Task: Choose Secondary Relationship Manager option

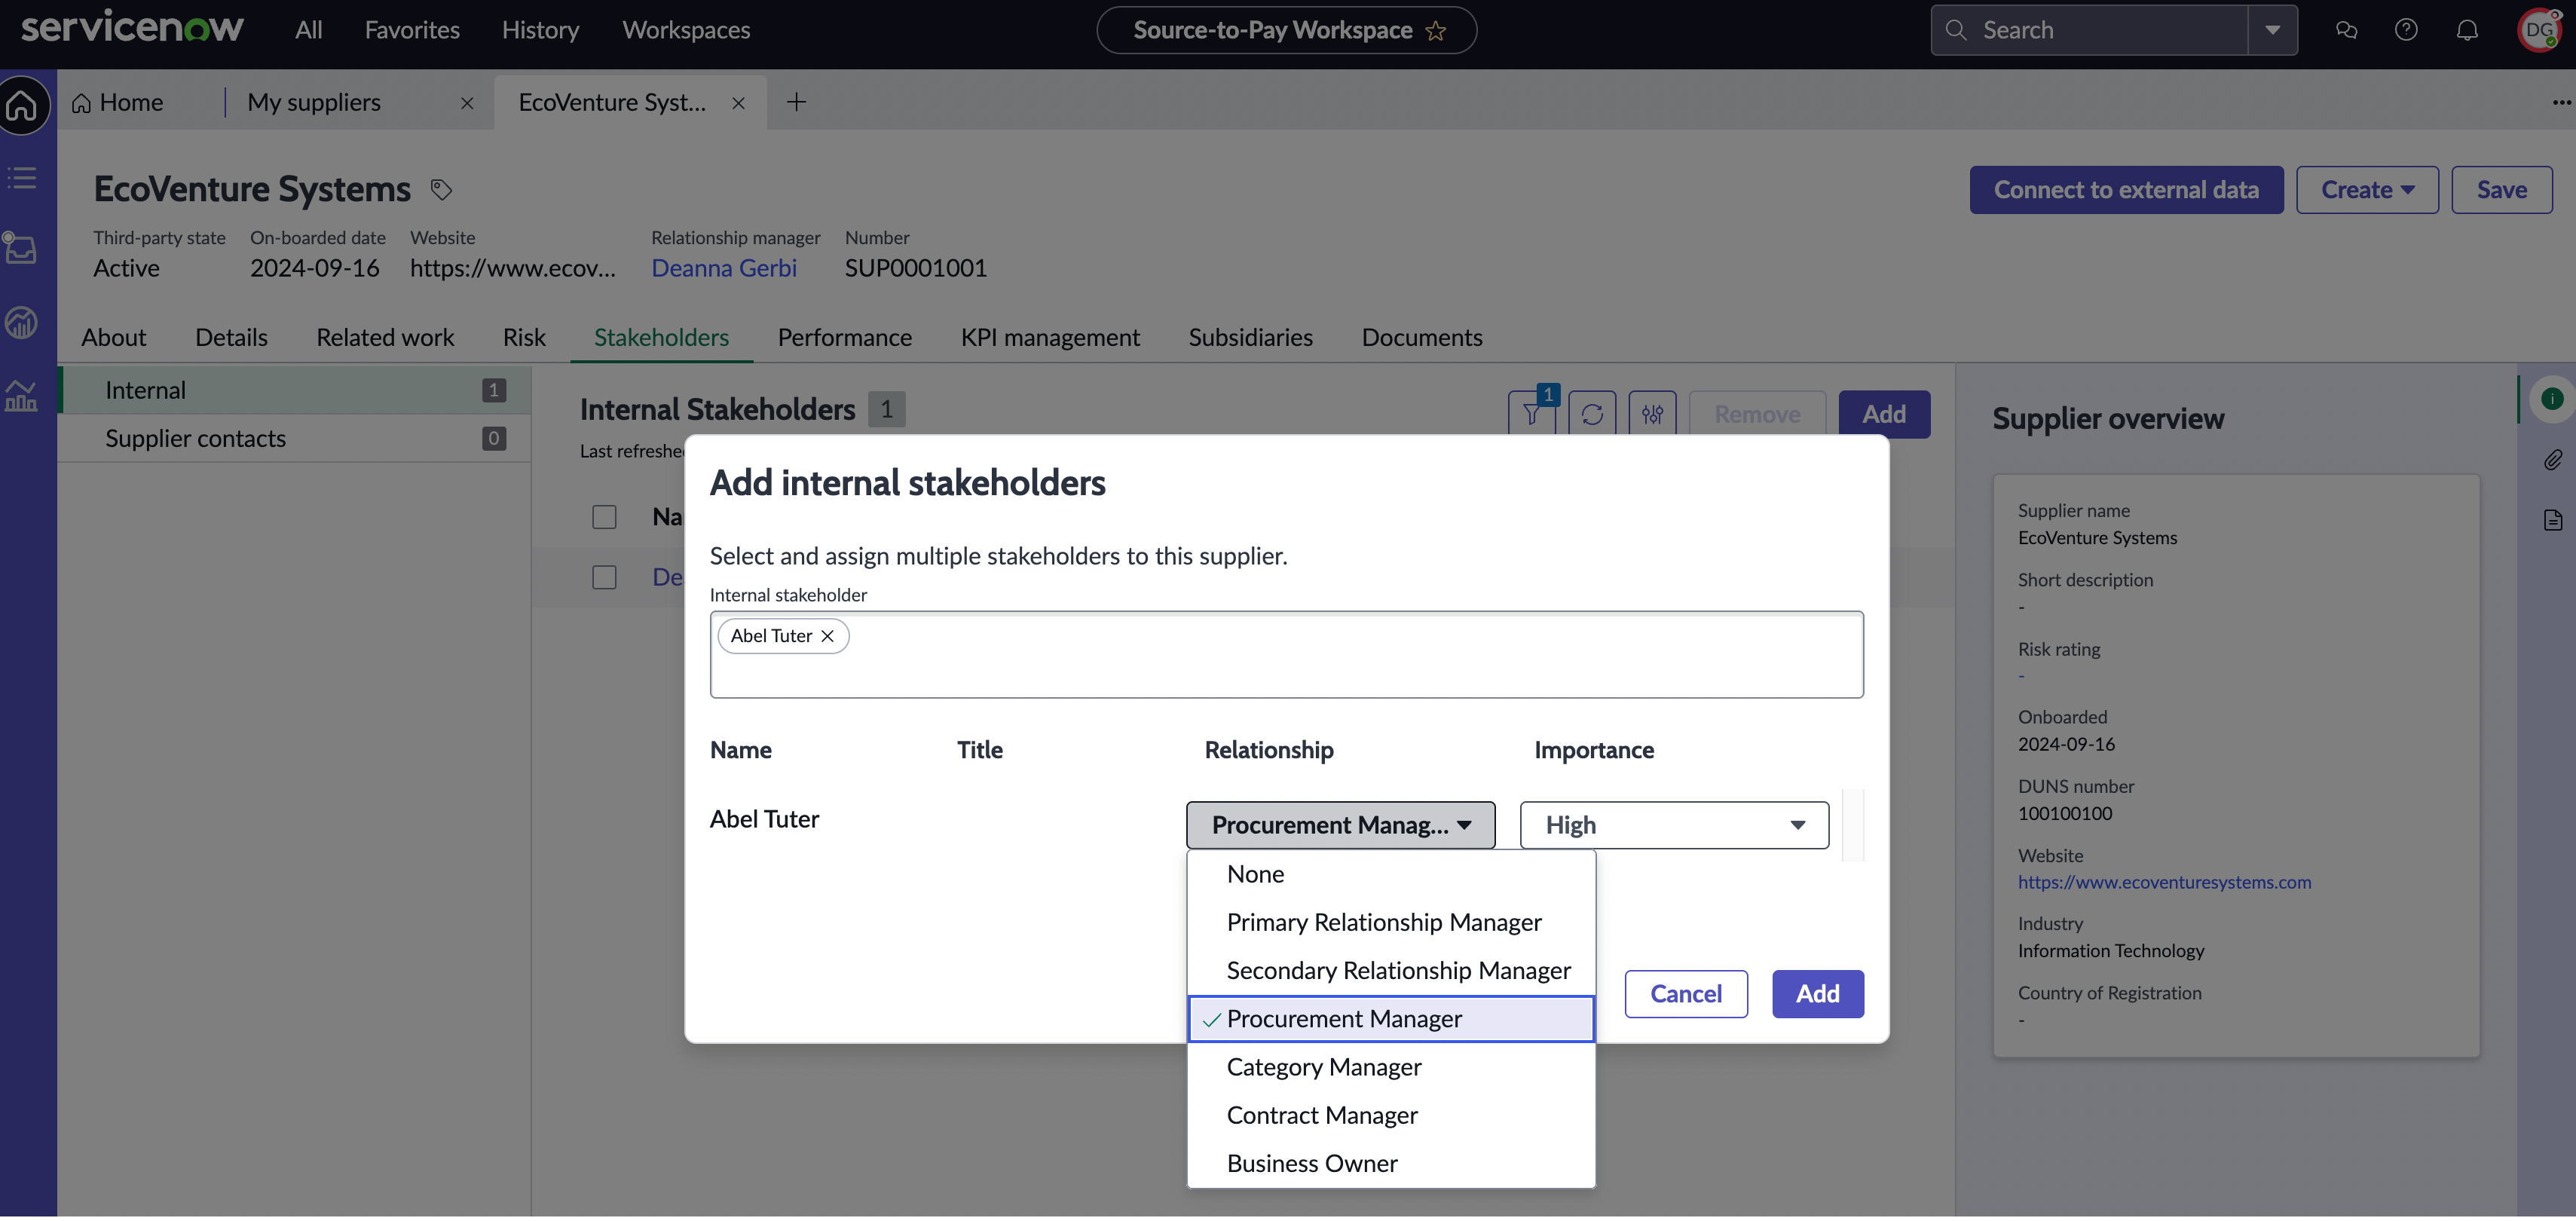Action: click(x=1390, y=971)
